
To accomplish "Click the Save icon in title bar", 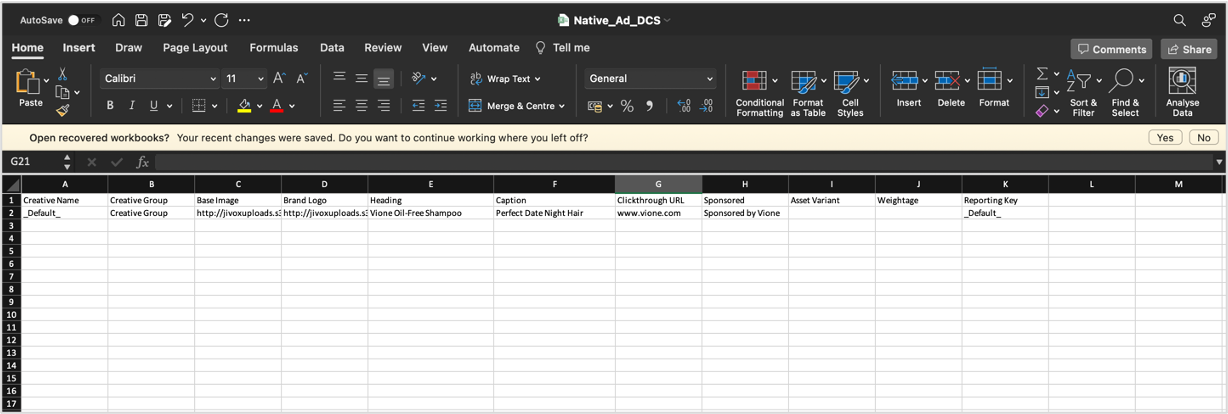I will [142, 20].
